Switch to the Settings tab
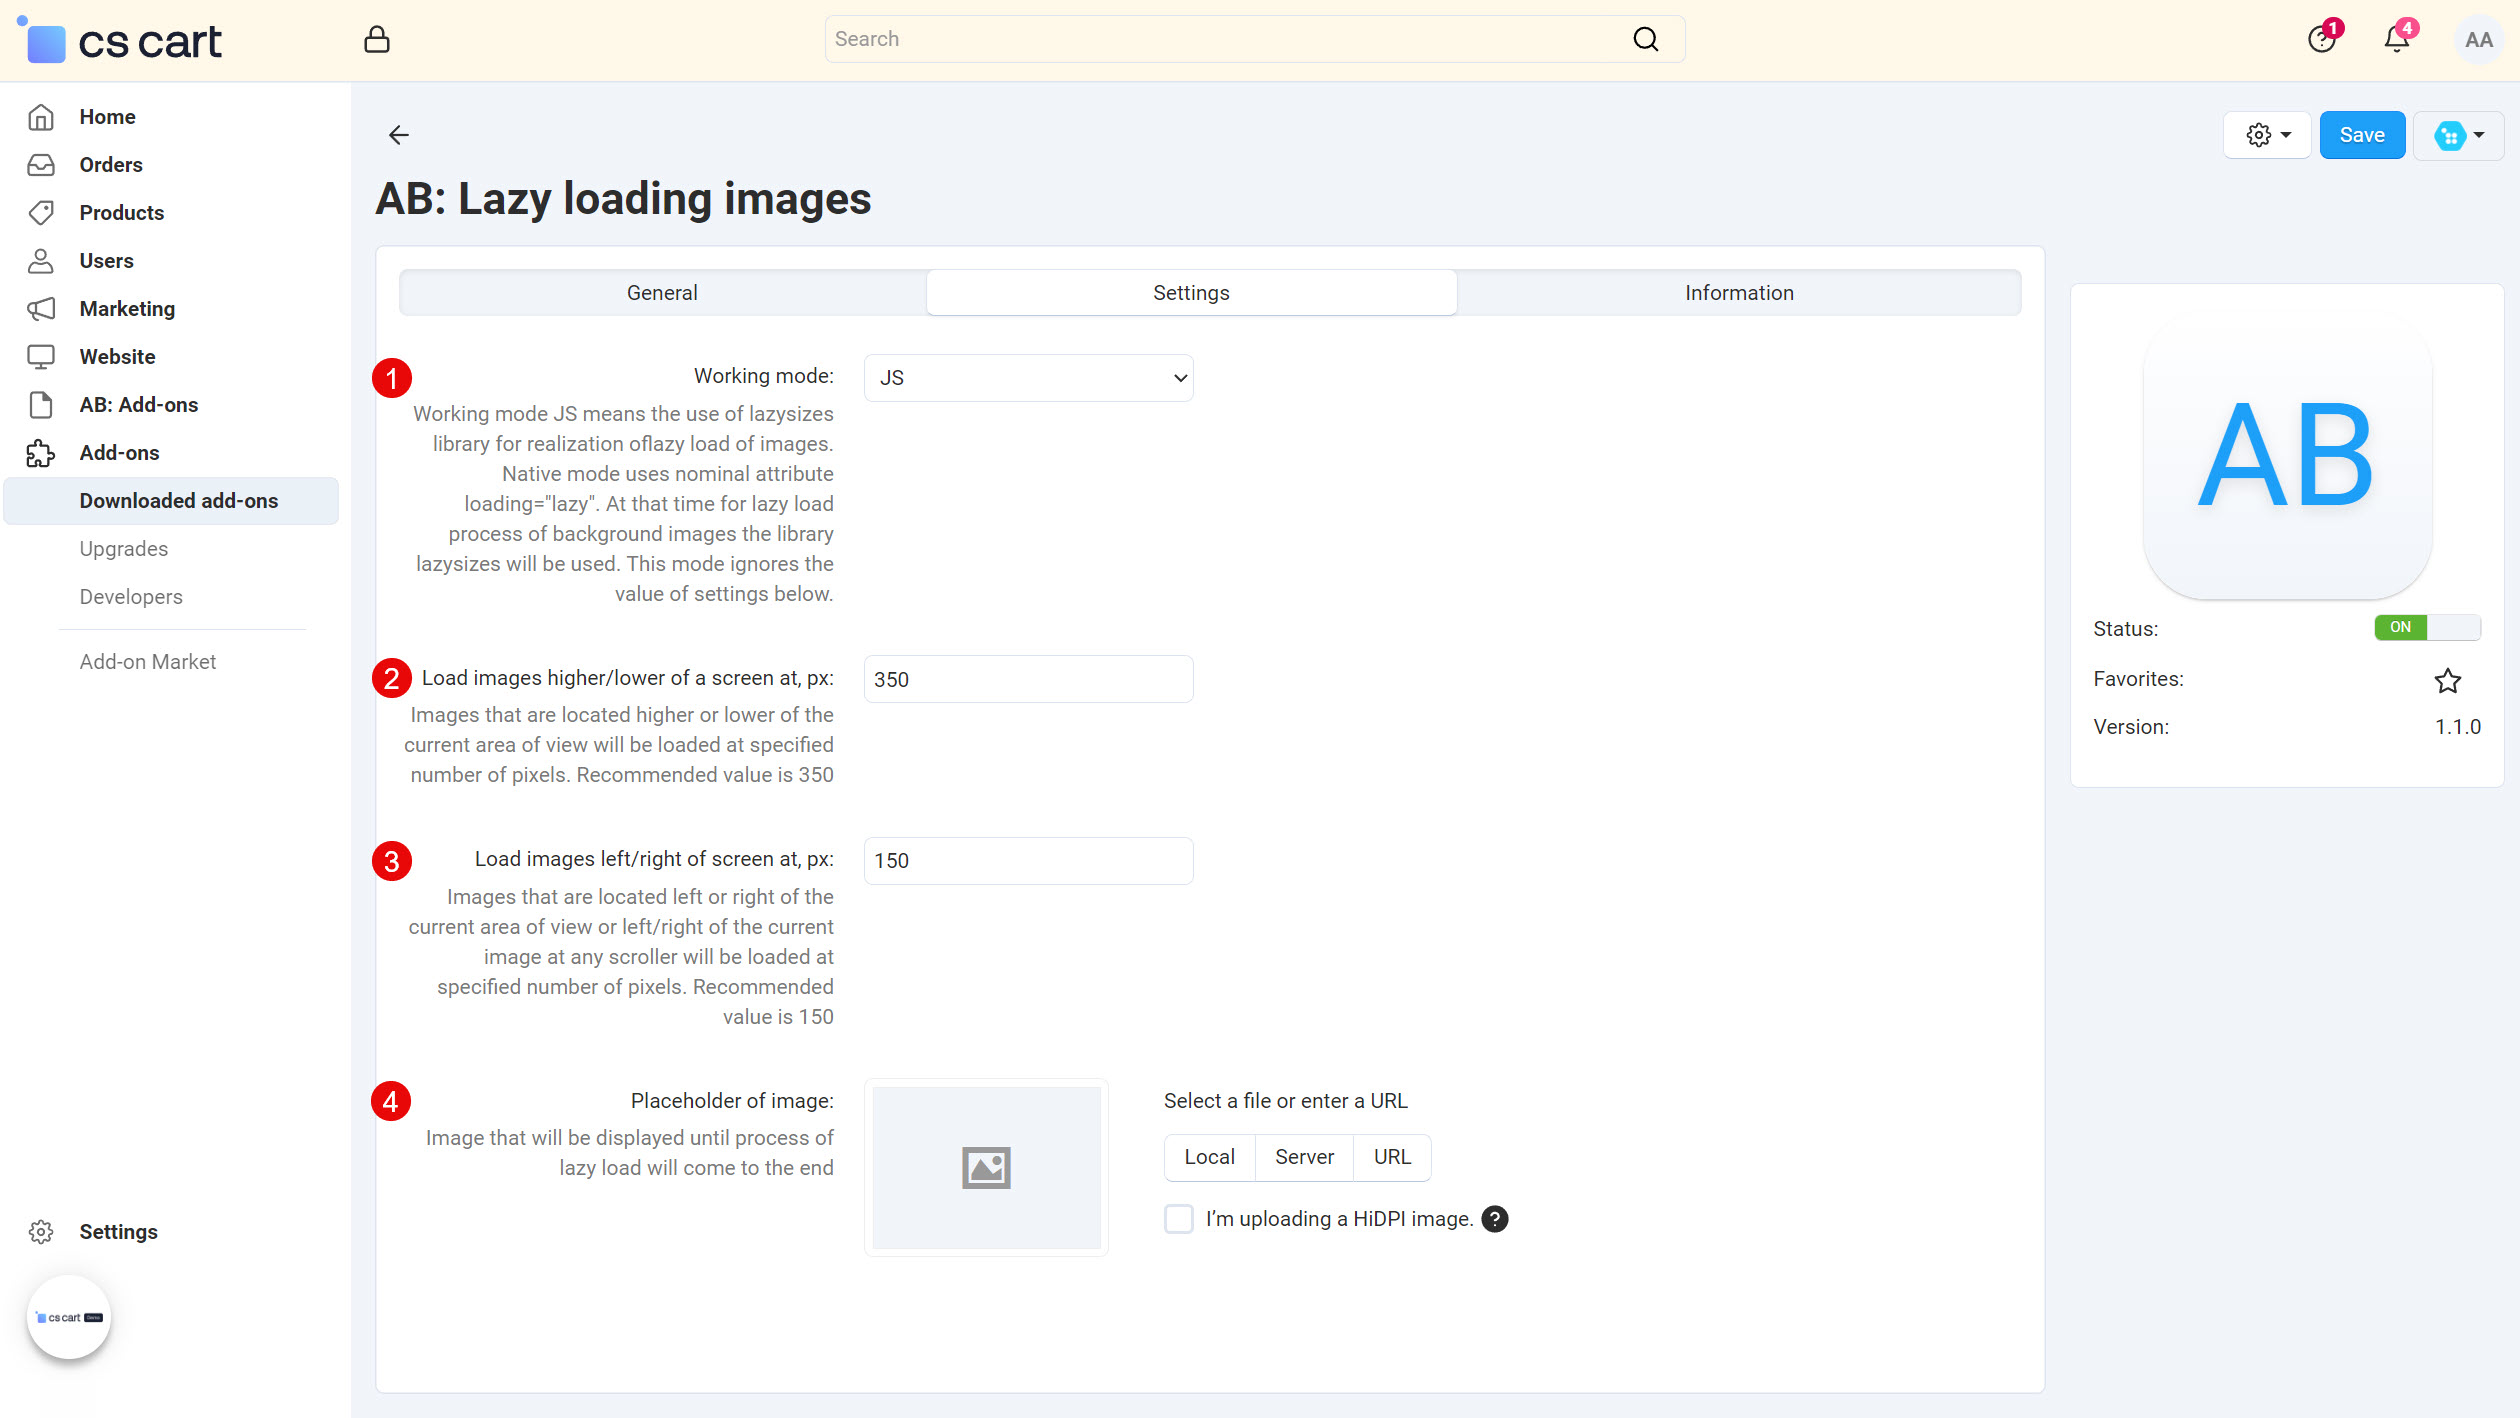The height and width of the screenshot is (1418, 2520). [x=1191, y=293]
